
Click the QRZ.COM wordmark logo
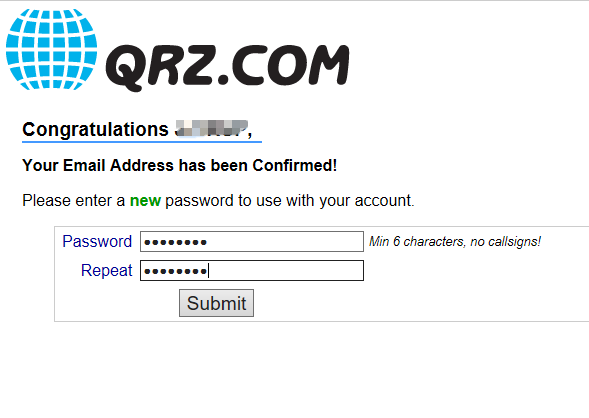227,68
